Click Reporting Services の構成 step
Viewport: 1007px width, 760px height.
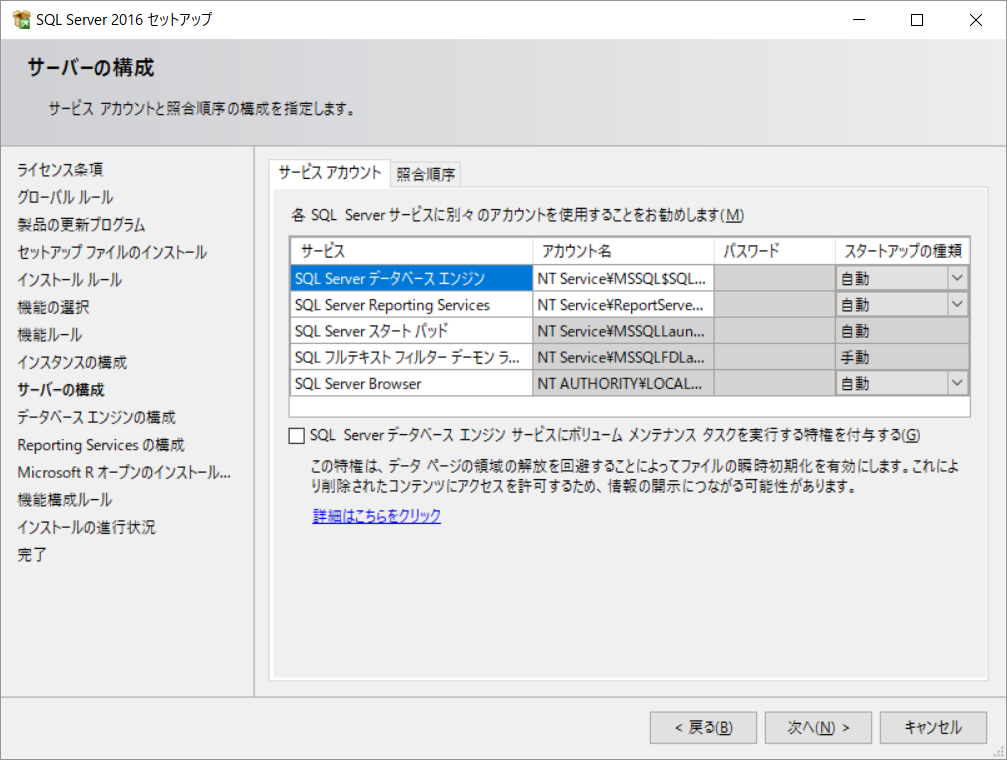click(101, 445)
